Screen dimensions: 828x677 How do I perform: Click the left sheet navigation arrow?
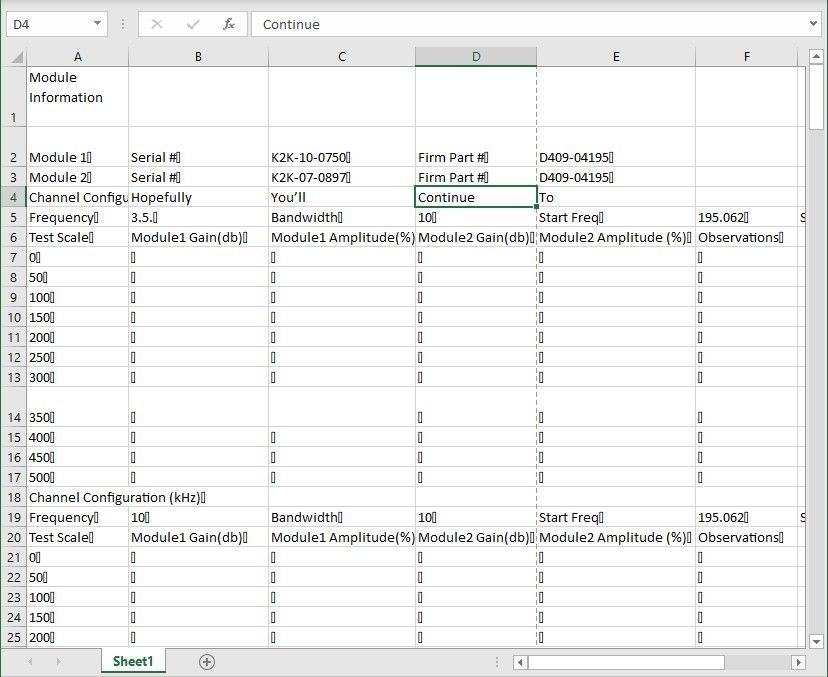(x=26, y=661)
